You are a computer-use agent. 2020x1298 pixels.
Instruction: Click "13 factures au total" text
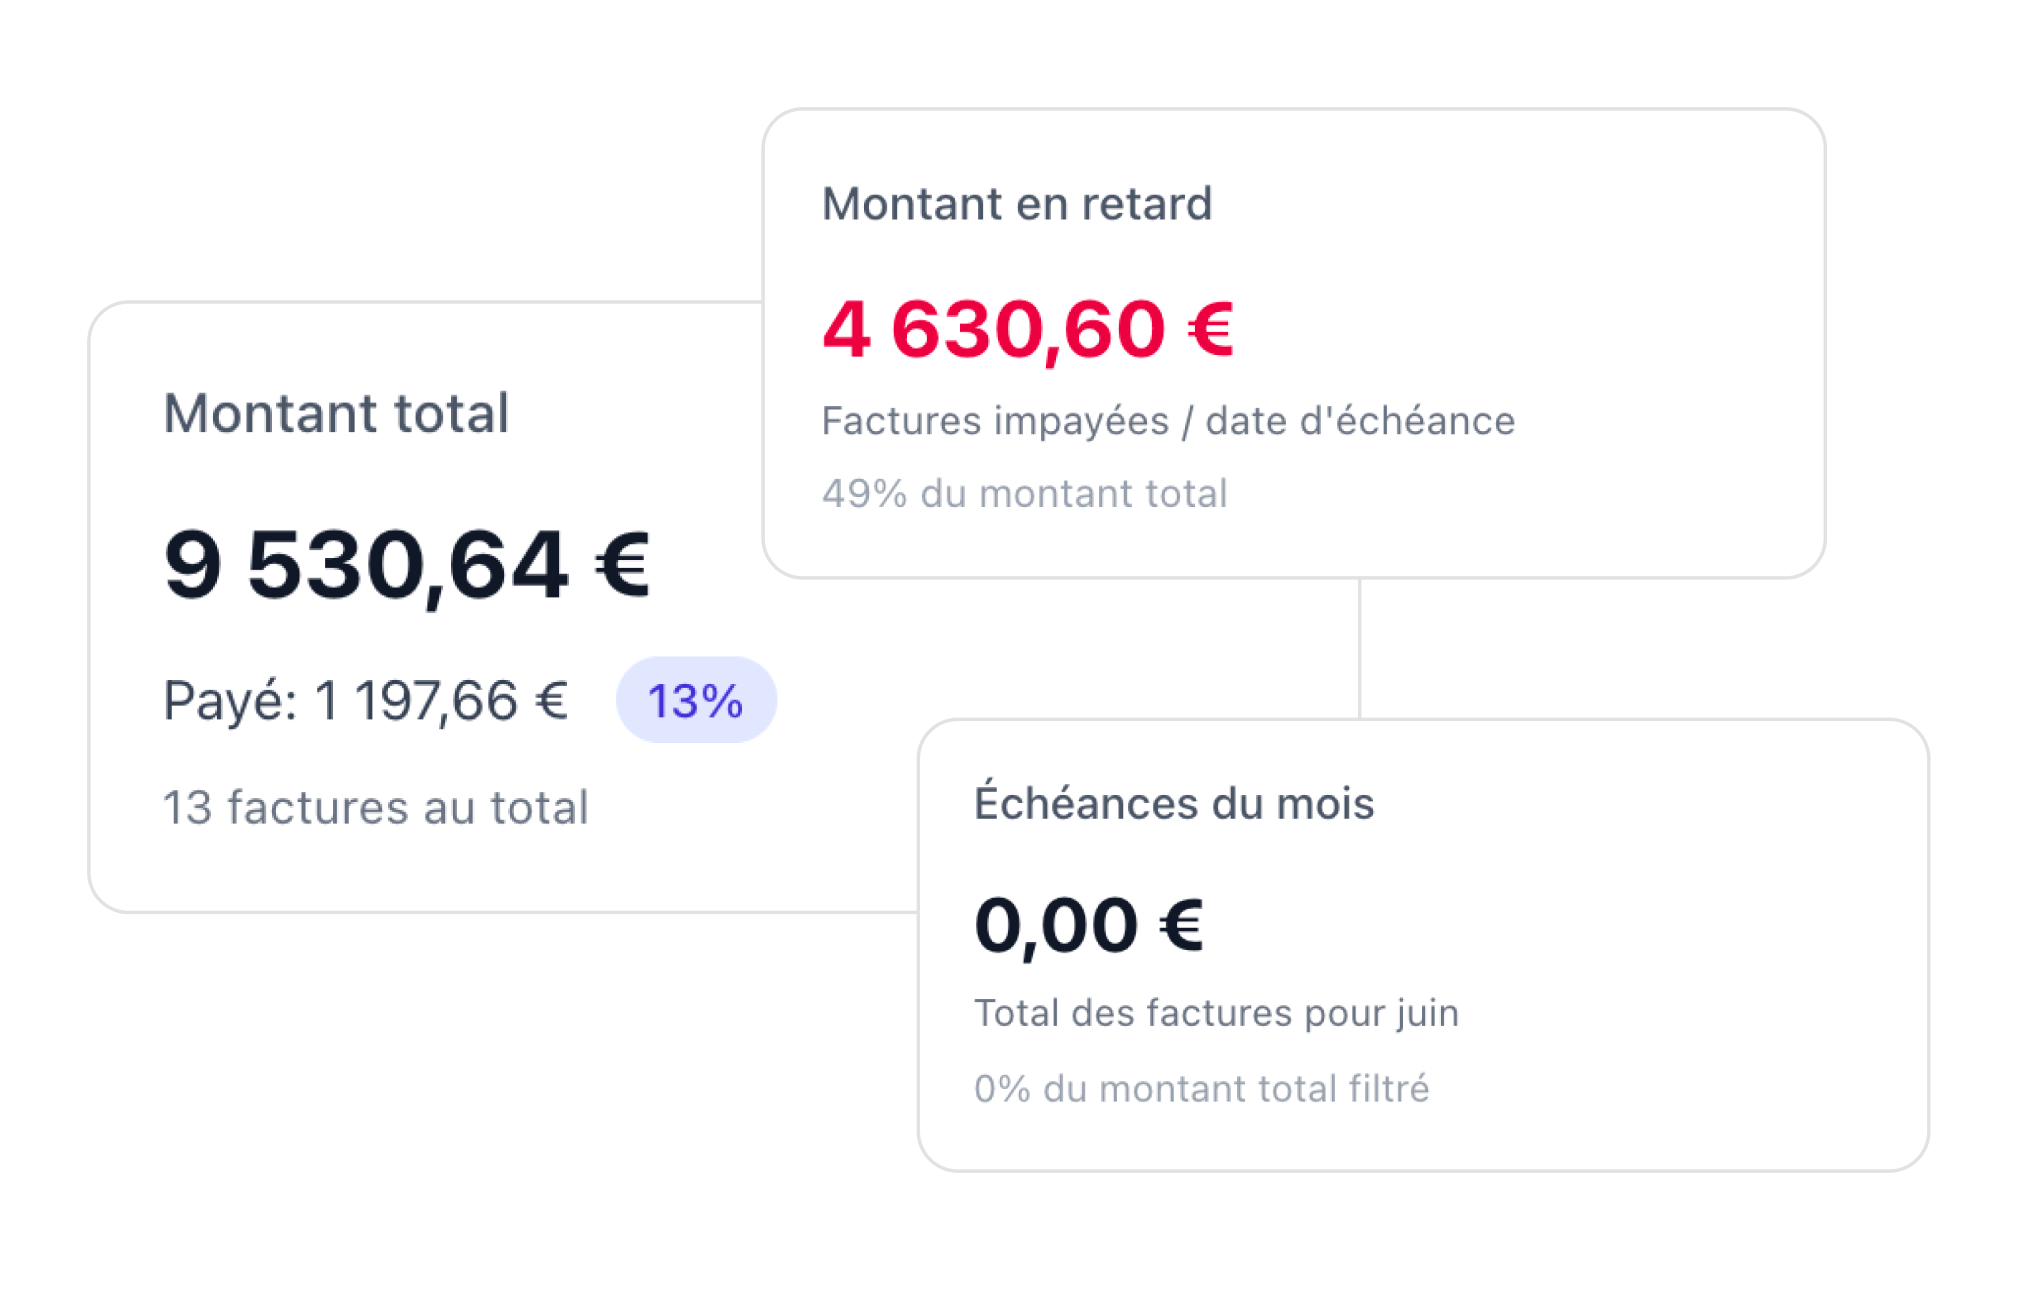click(375, 807)
